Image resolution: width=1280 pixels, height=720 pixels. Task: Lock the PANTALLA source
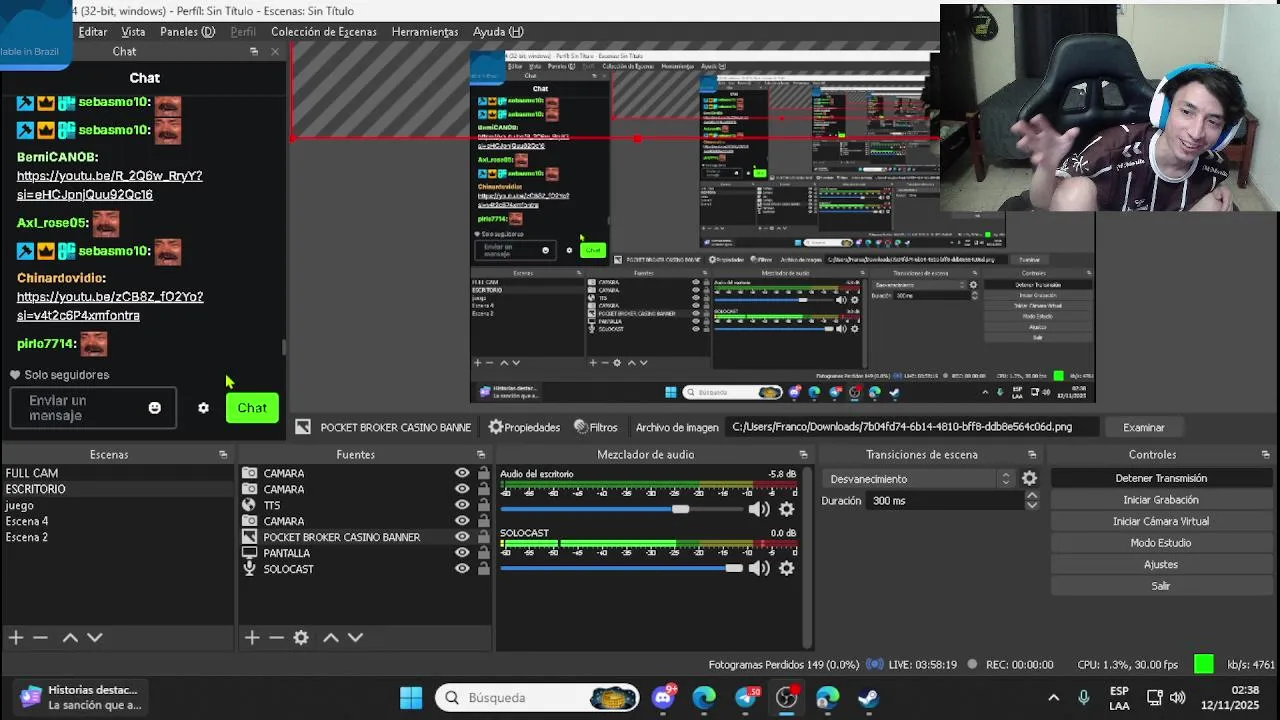click(483, 553)
